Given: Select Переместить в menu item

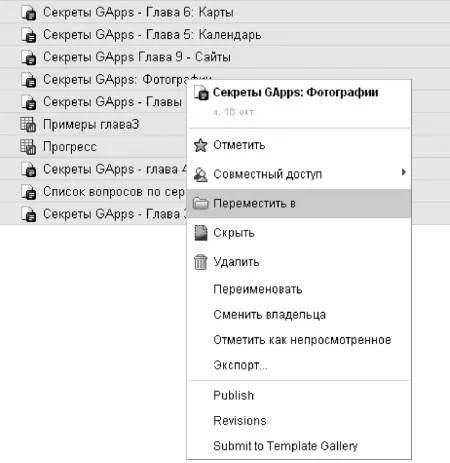Looking at the screenshot, I should tap(299, 203).
